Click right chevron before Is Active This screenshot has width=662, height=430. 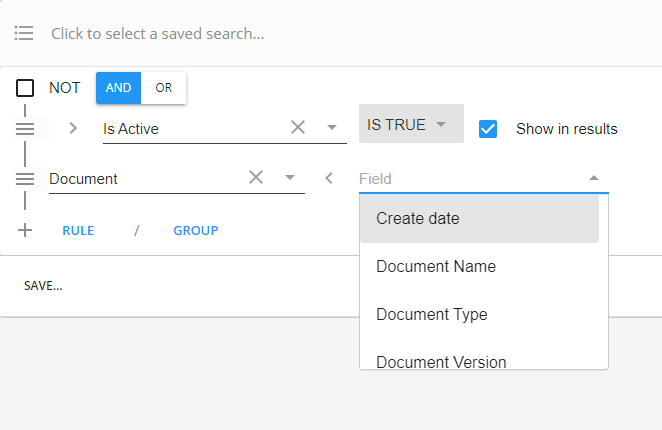[x=73, y=128]
